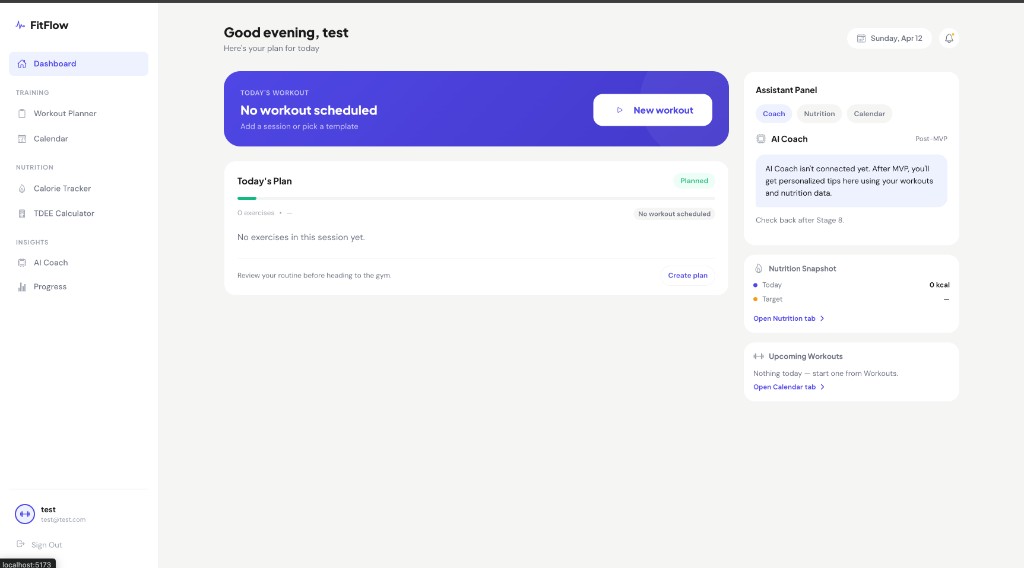Click the dumbbell user avatar
Image resolution: width=1024 pixels, height=568 pixels.
click(x=25, y=514)
